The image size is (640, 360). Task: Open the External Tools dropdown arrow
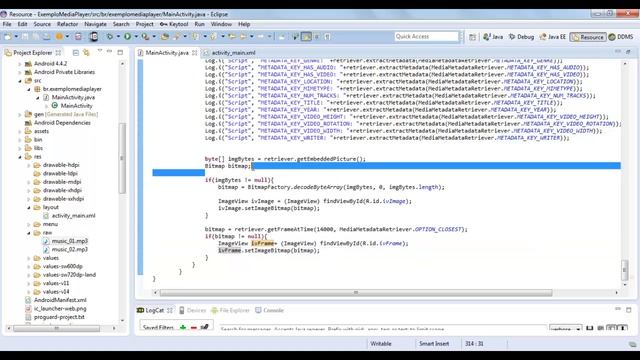[154, 37]
